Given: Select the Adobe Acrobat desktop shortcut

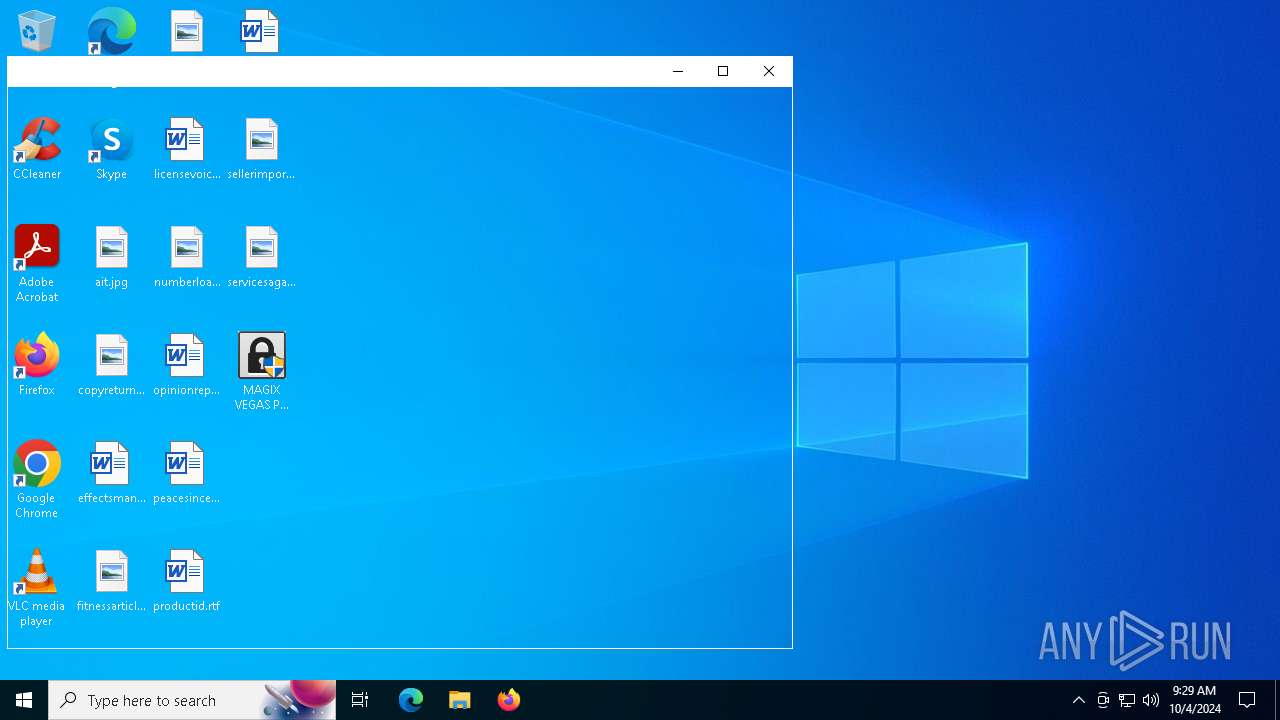Looking at the screenshot, I should pyautogui.click(x=37, y=264).
